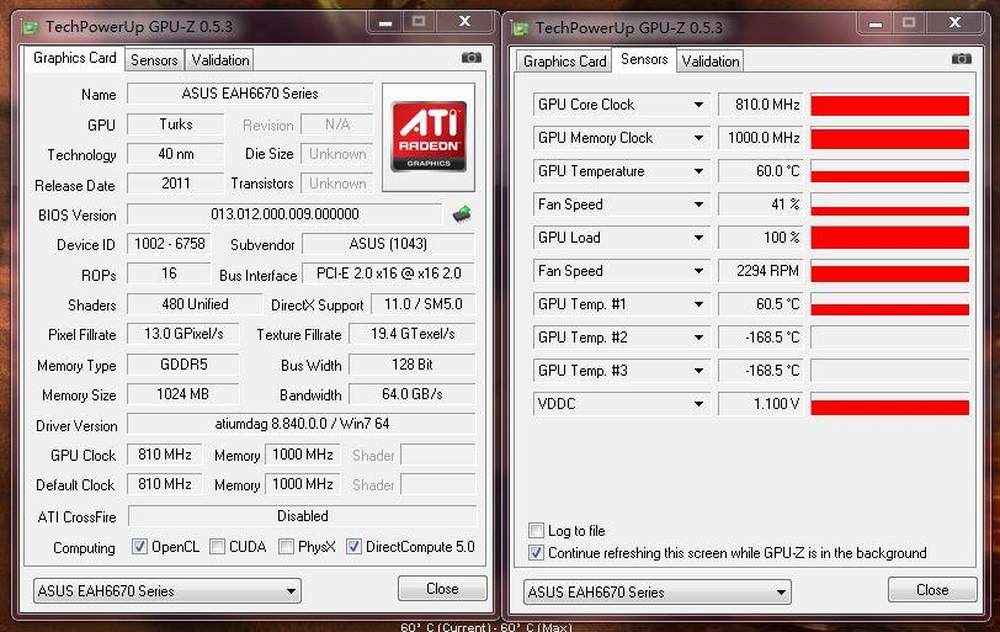Uncheck Continue refreshing while in background
The image size is (1000, 632).
point(536,553)
